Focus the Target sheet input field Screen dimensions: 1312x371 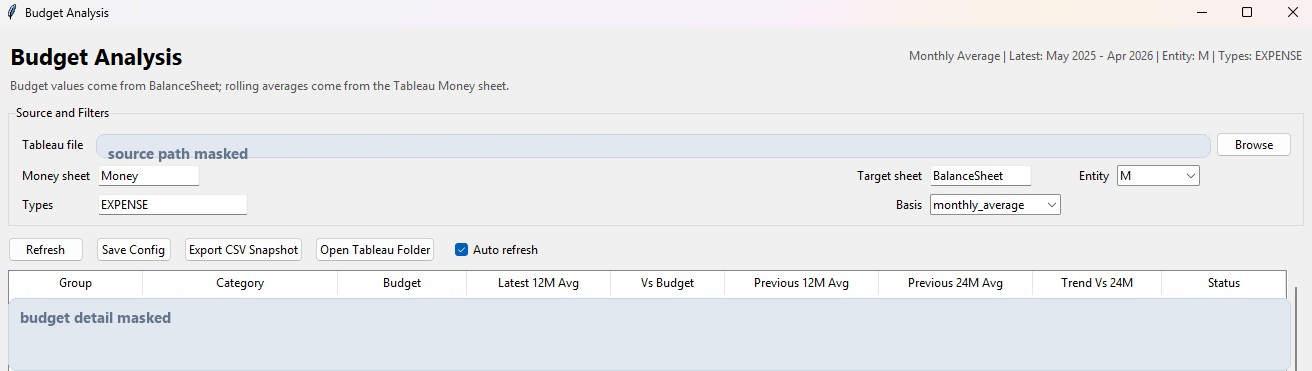tap(980, 176)
